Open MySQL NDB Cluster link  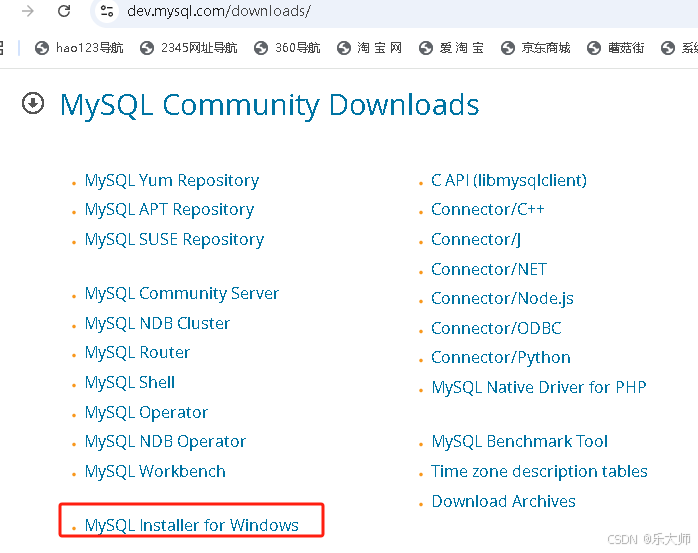tap(157, 323)
